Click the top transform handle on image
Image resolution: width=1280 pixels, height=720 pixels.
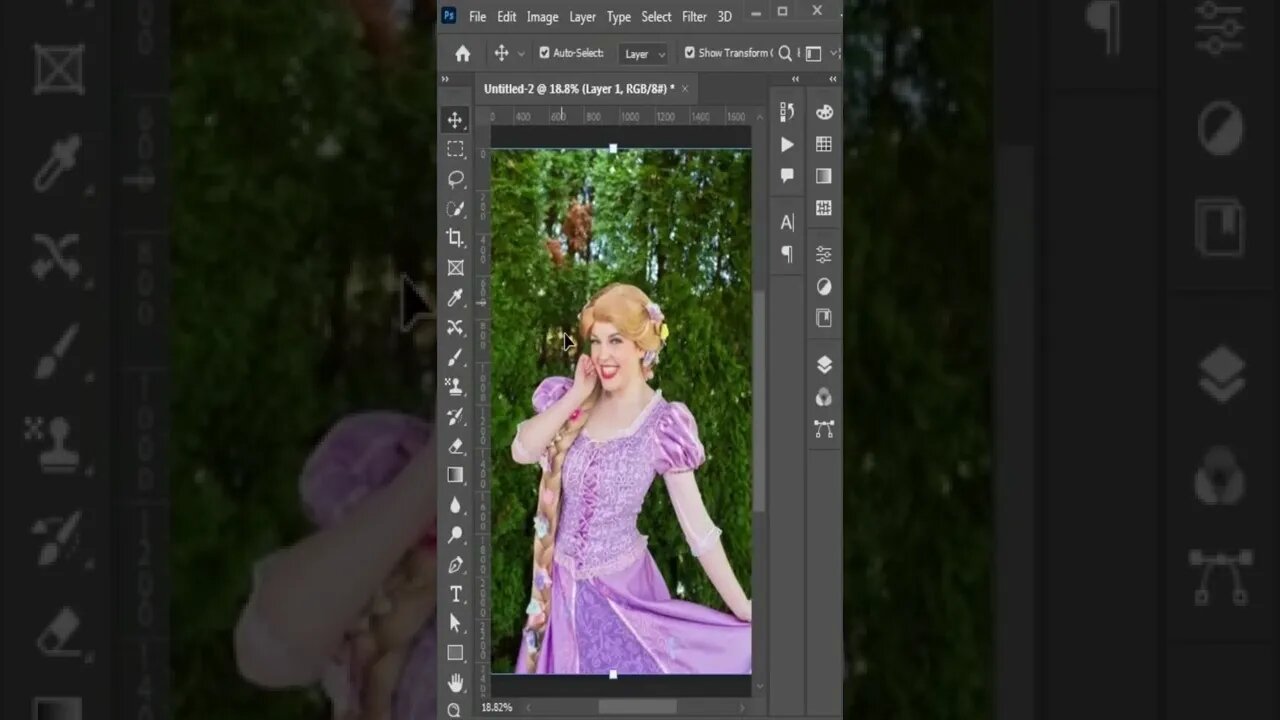click(613, 148)
